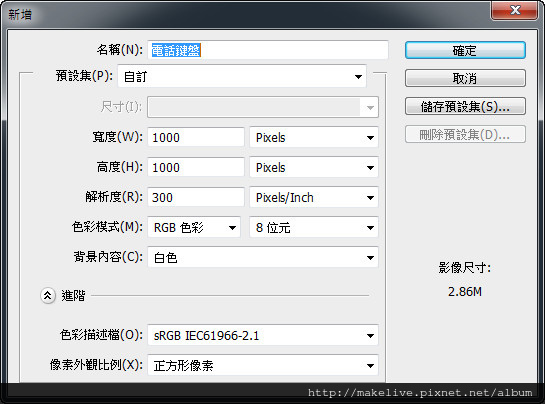Open the 色彩描述檔 dropdown showing sRGB IEC61966-2.1
The width and height of the screenshot is (545, 404).
point(263,335)
